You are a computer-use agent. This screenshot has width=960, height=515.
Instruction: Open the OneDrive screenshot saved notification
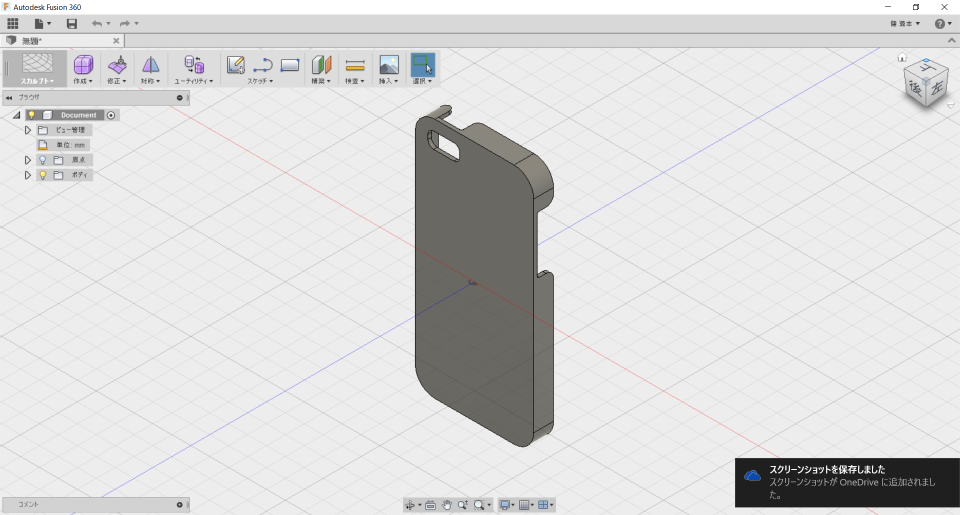pyautogui.click(x=847, y=483)
